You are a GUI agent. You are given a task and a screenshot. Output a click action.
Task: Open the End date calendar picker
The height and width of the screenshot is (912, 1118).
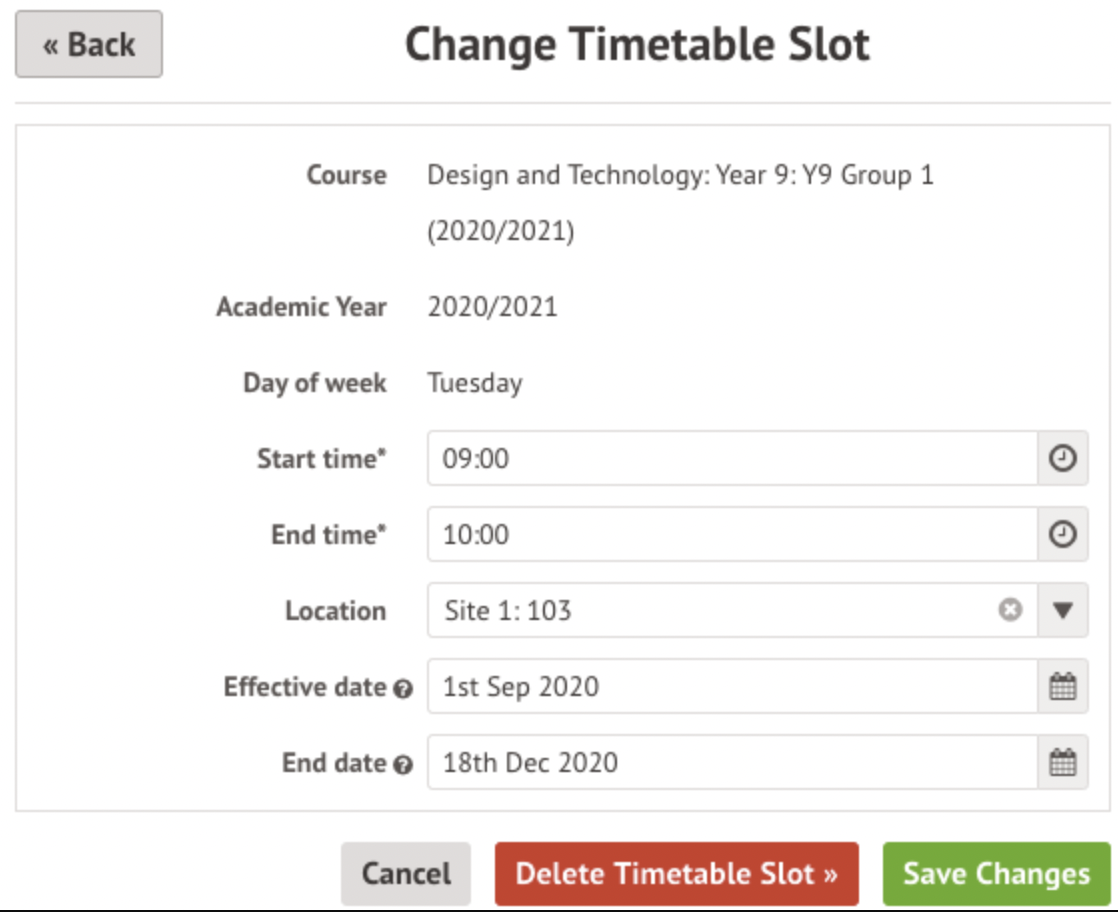(1062, 763)
